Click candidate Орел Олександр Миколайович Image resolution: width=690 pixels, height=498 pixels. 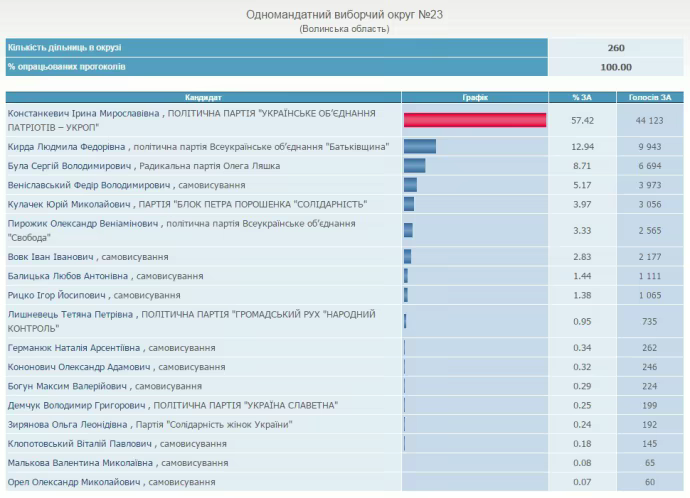coord(74,482)
